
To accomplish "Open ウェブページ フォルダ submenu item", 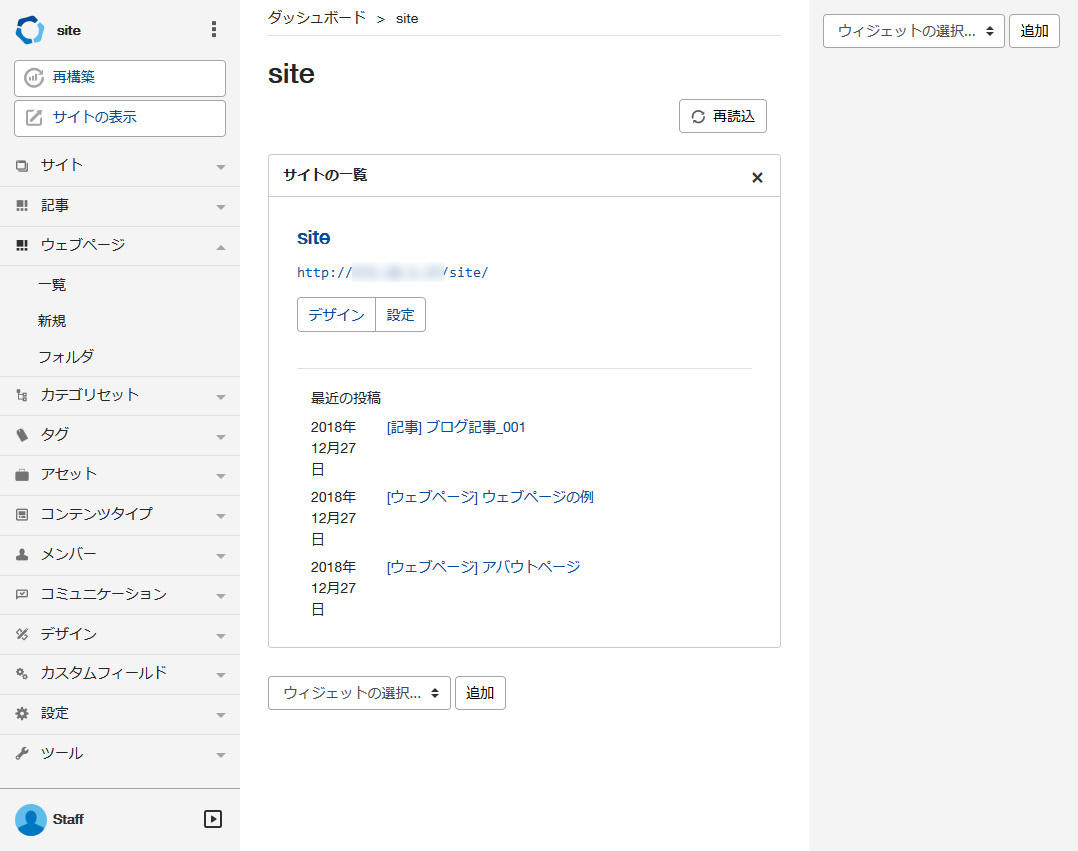I will point(66,357).
